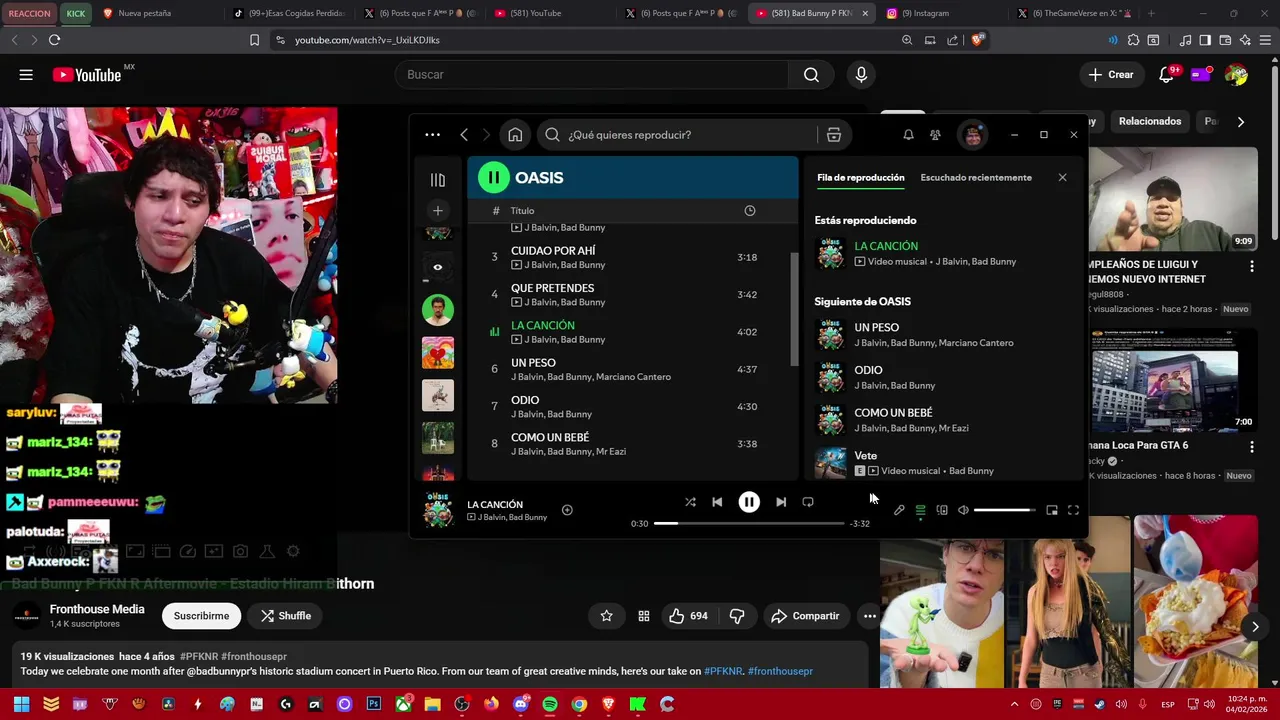The width and height of the screenshot is (1280, 720).
Task: Add LA CANCIÓN to liked songs
Action: [x=567, y=510]
